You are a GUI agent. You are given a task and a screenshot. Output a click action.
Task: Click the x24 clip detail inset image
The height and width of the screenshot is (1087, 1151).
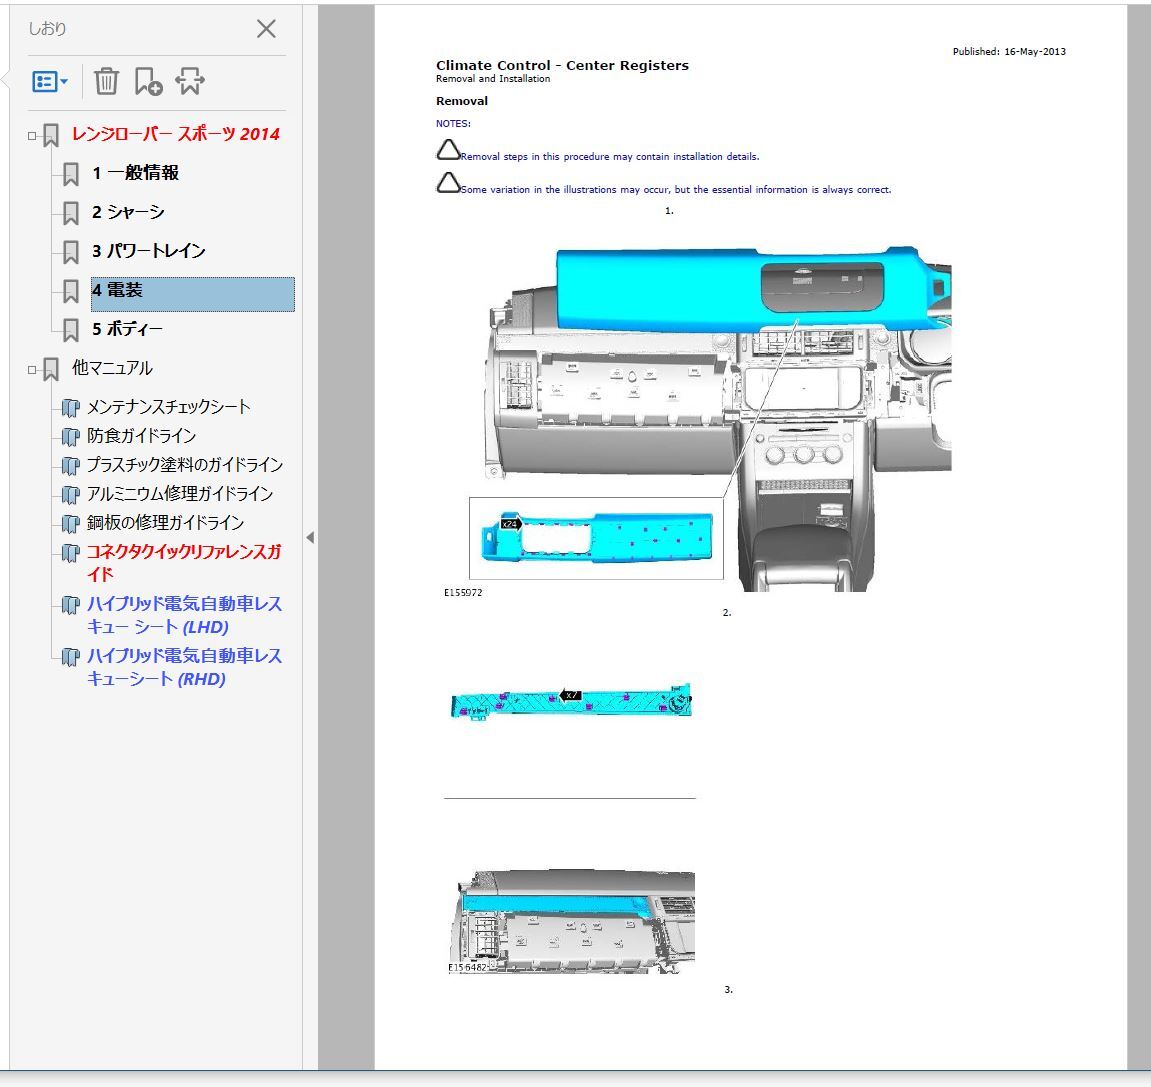596,538
